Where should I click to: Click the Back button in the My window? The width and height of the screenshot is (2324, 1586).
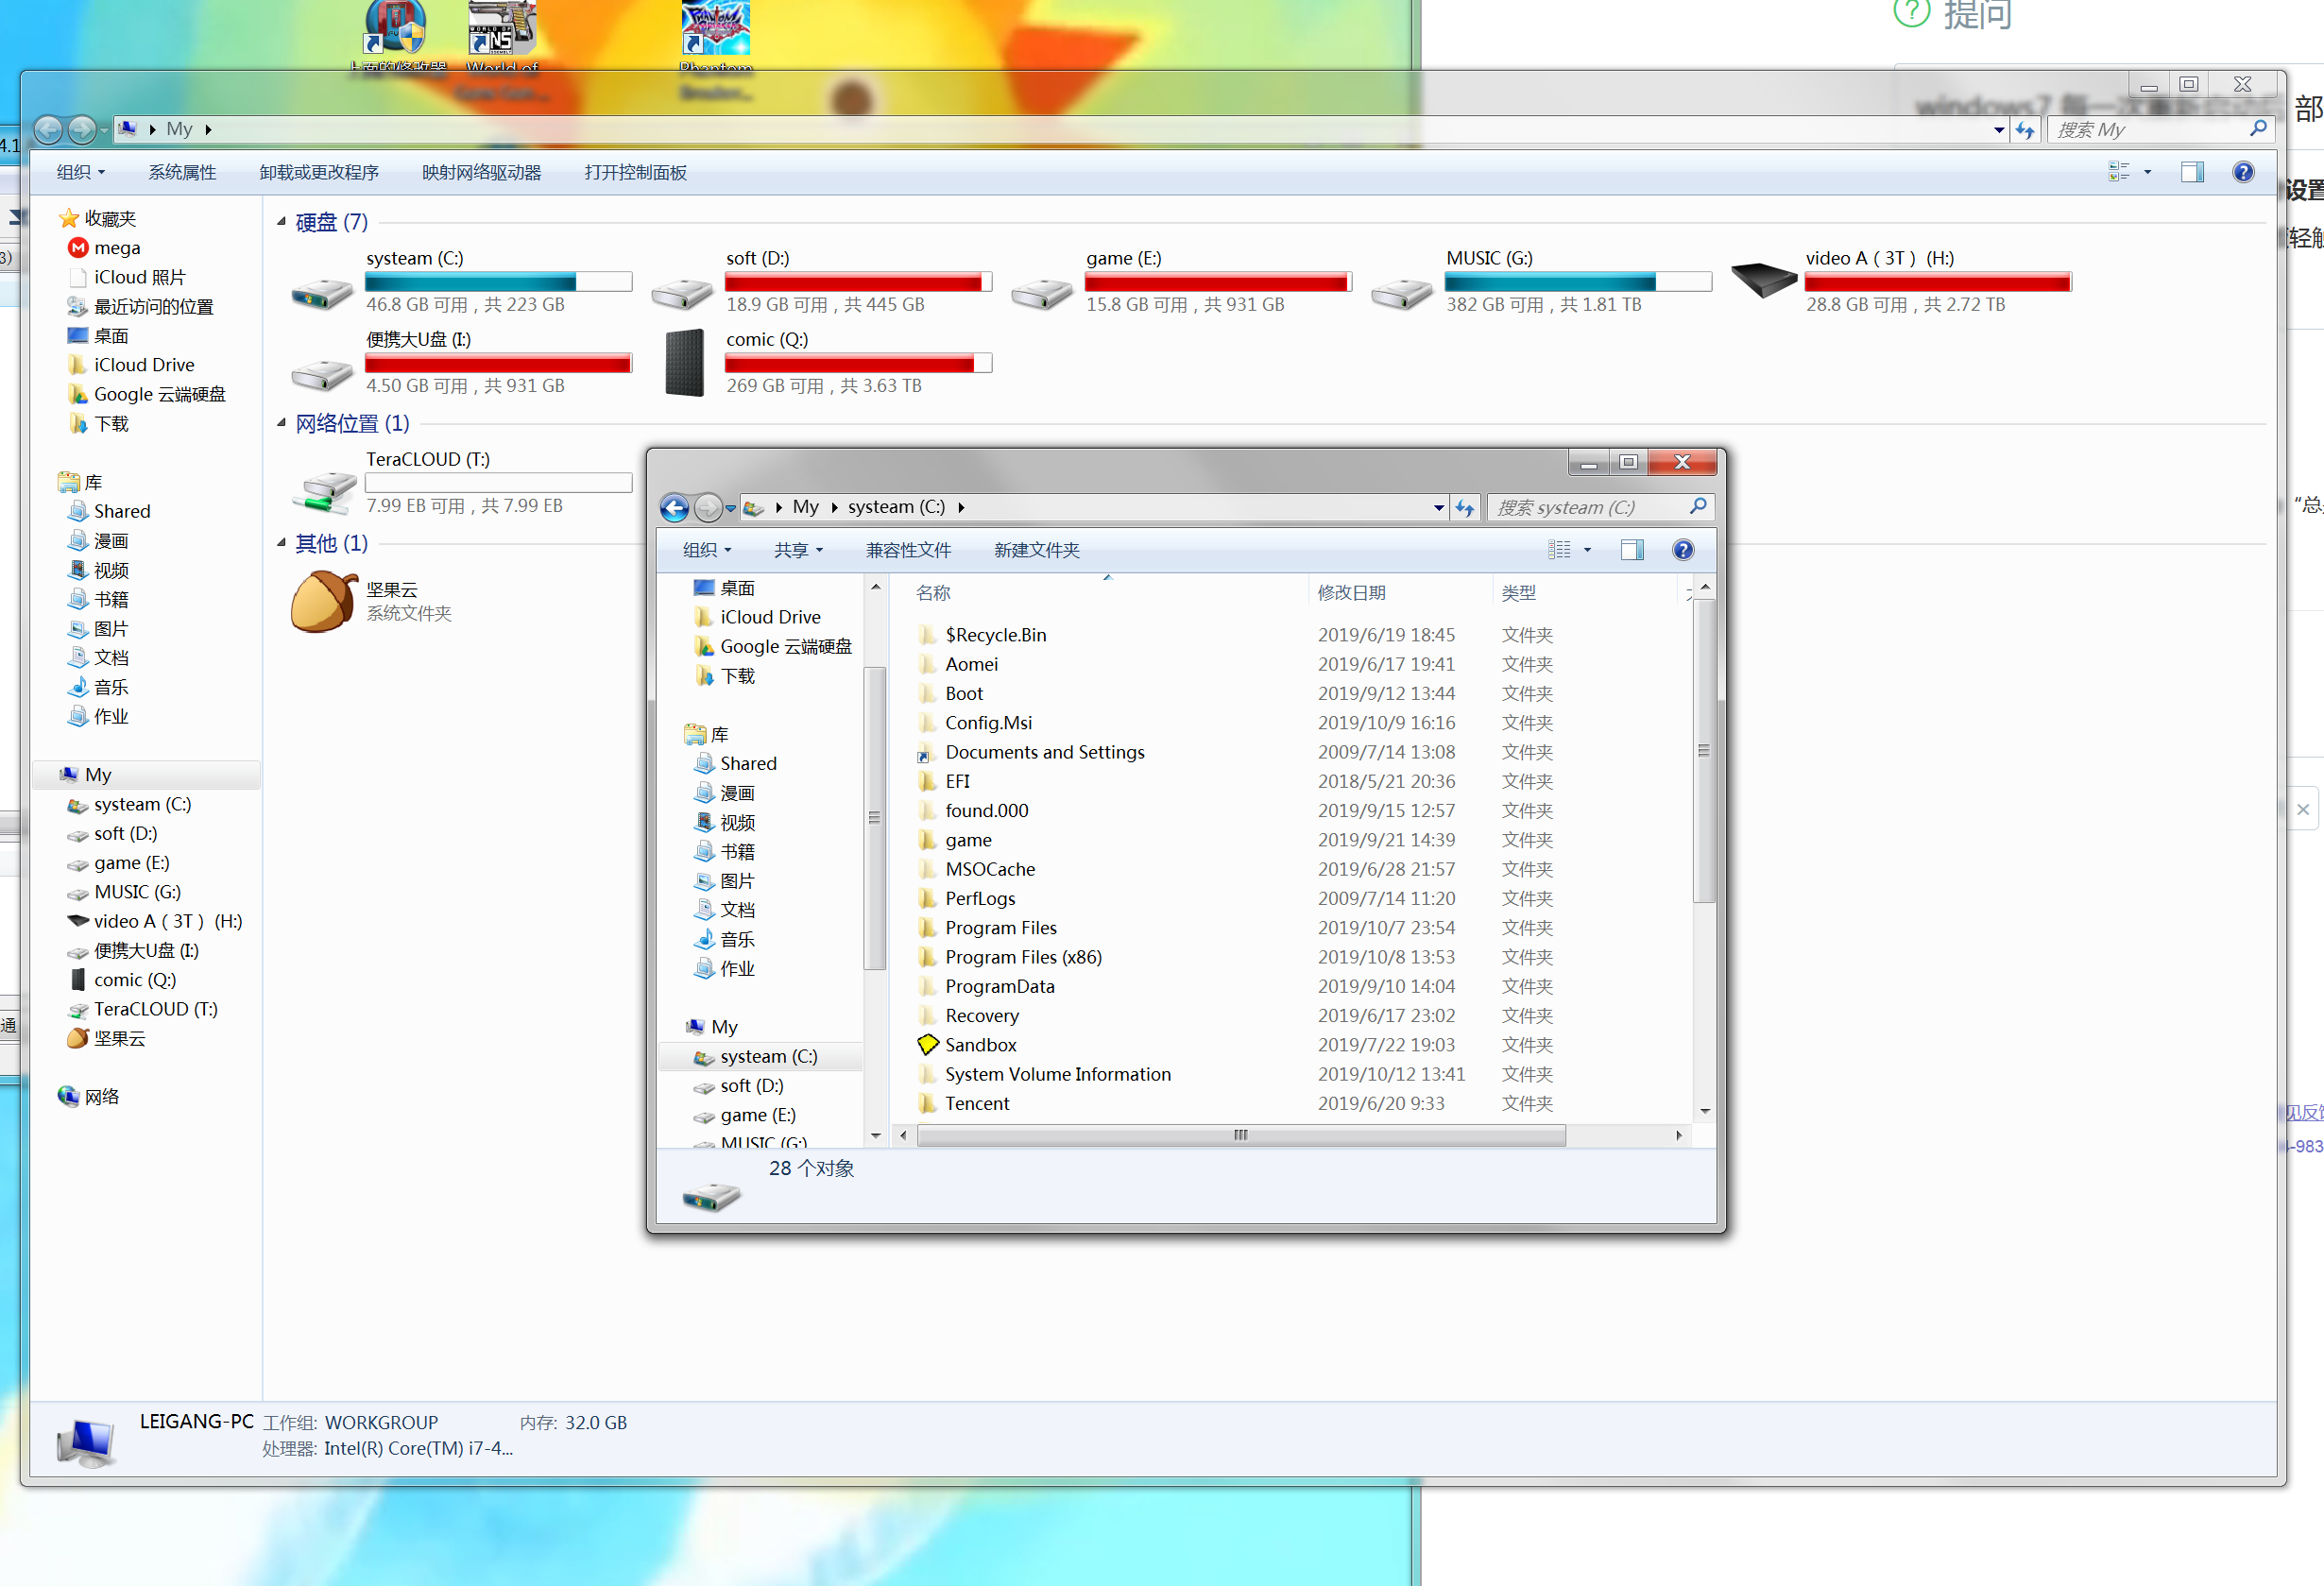[x=48, y=129]
